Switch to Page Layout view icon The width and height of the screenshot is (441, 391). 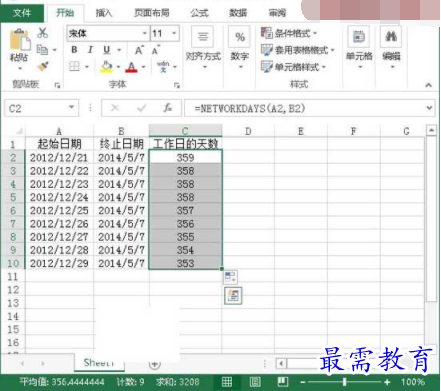(255, 382)
